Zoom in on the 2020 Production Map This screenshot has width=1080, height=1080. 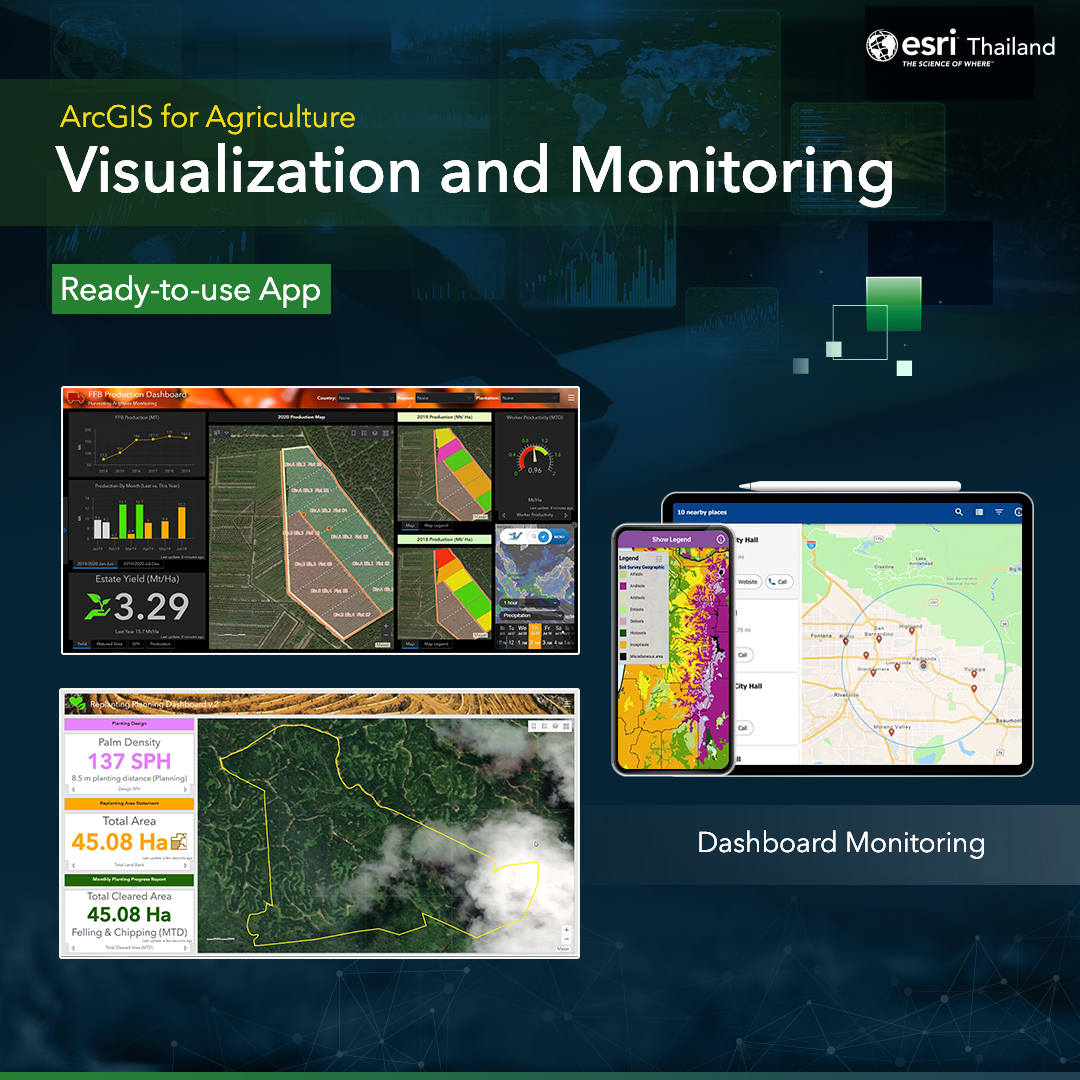[386, 626]
